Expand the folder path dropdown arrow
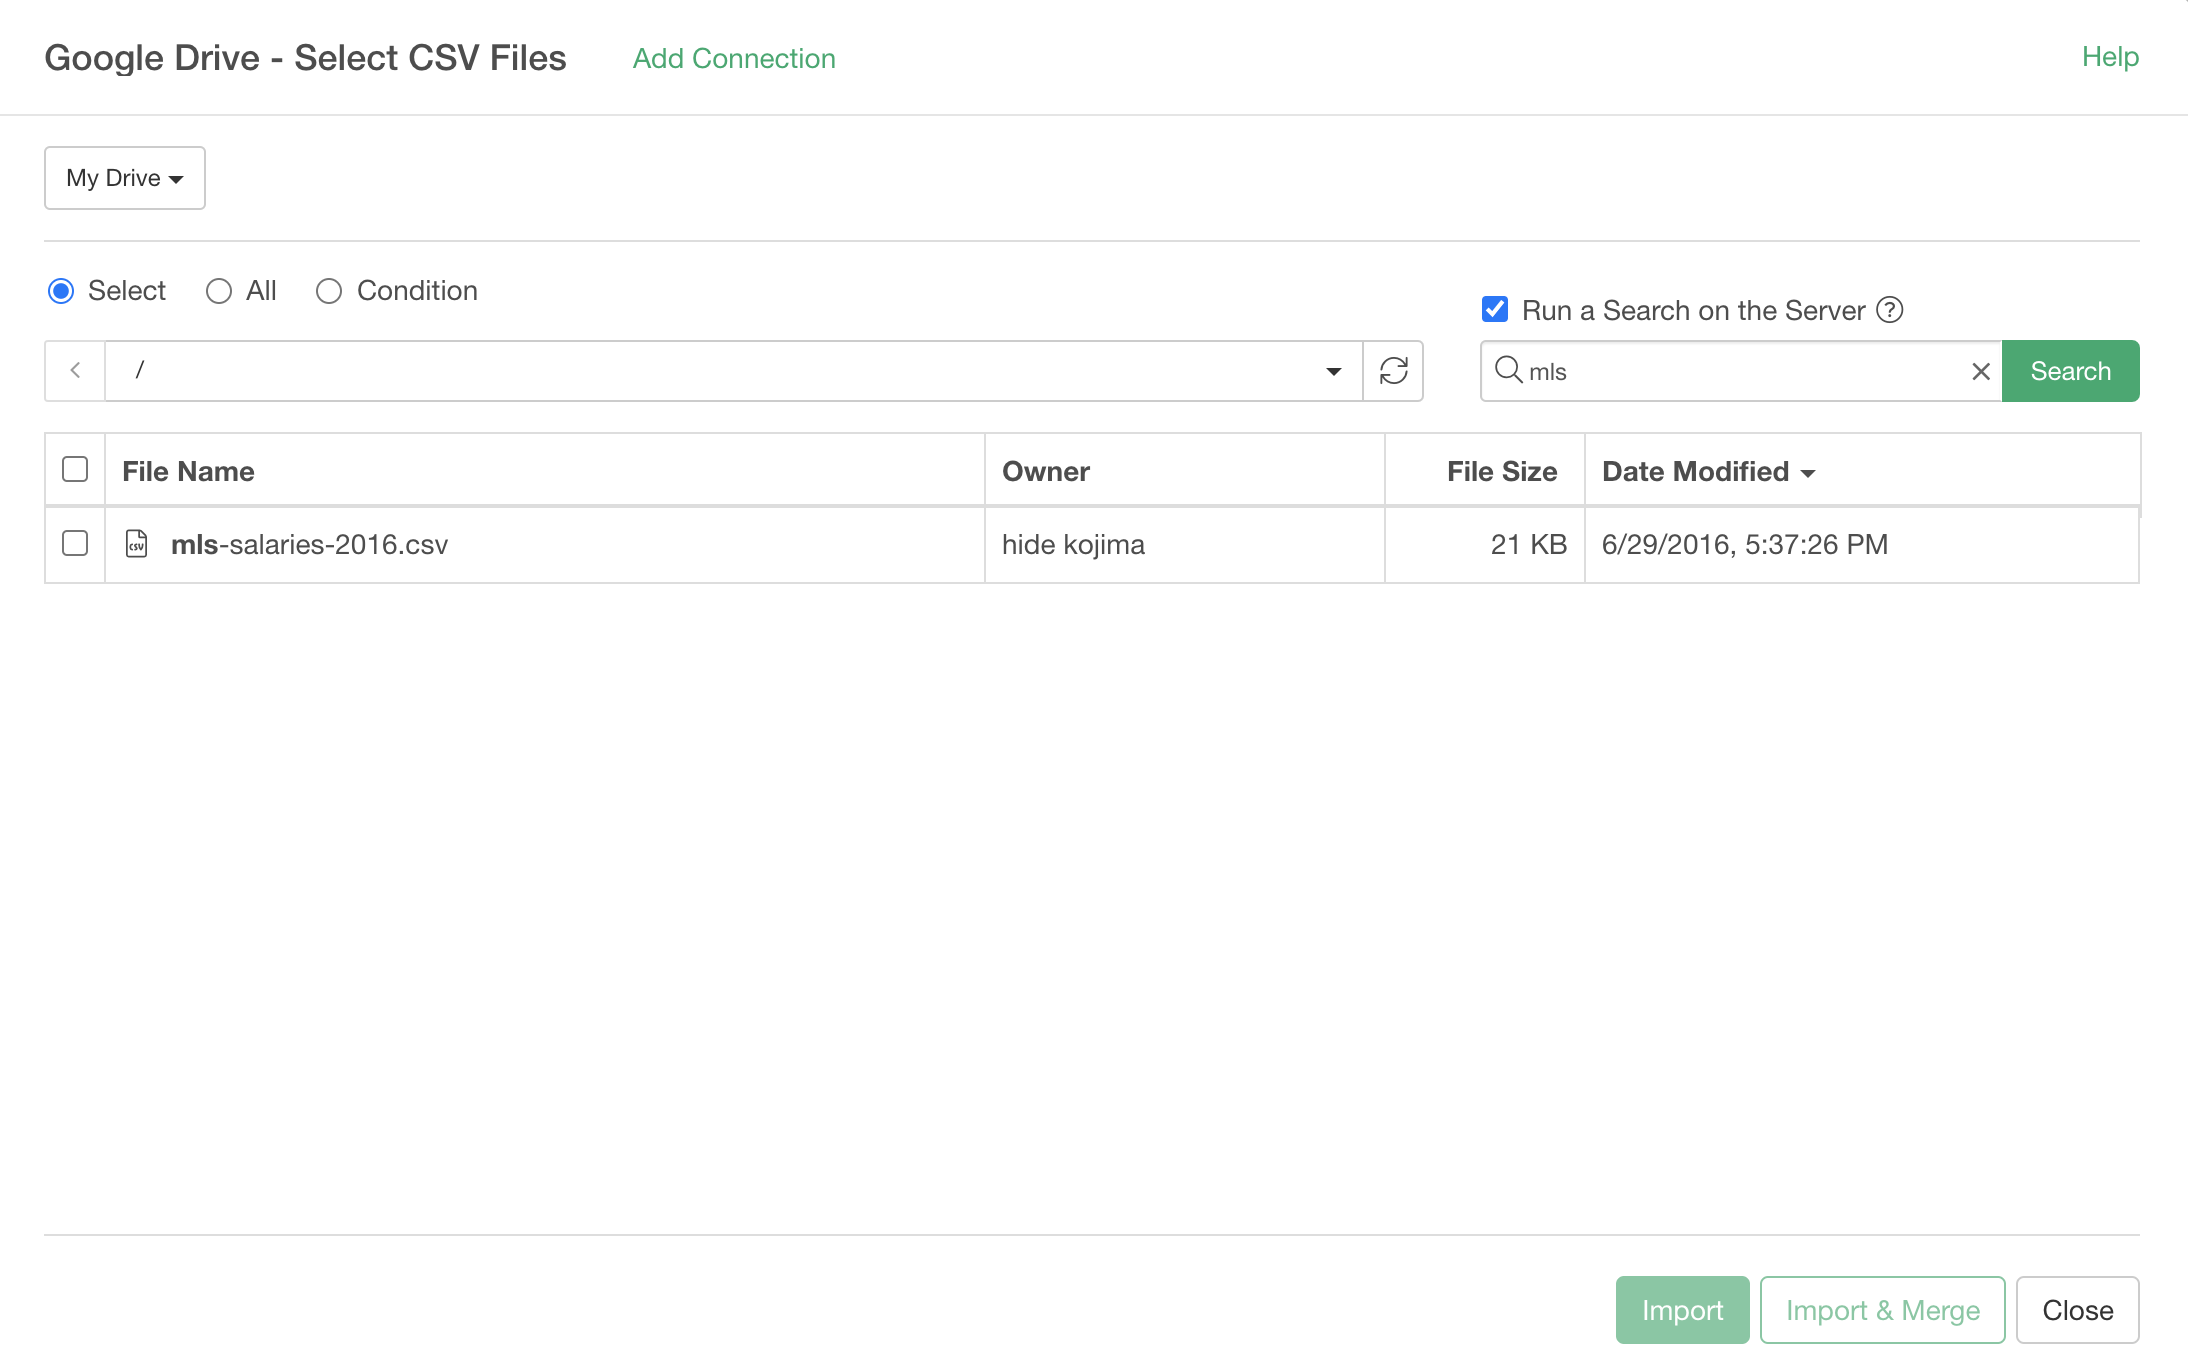This screenshot has height=1370, width=2188. pos(1333,371)
